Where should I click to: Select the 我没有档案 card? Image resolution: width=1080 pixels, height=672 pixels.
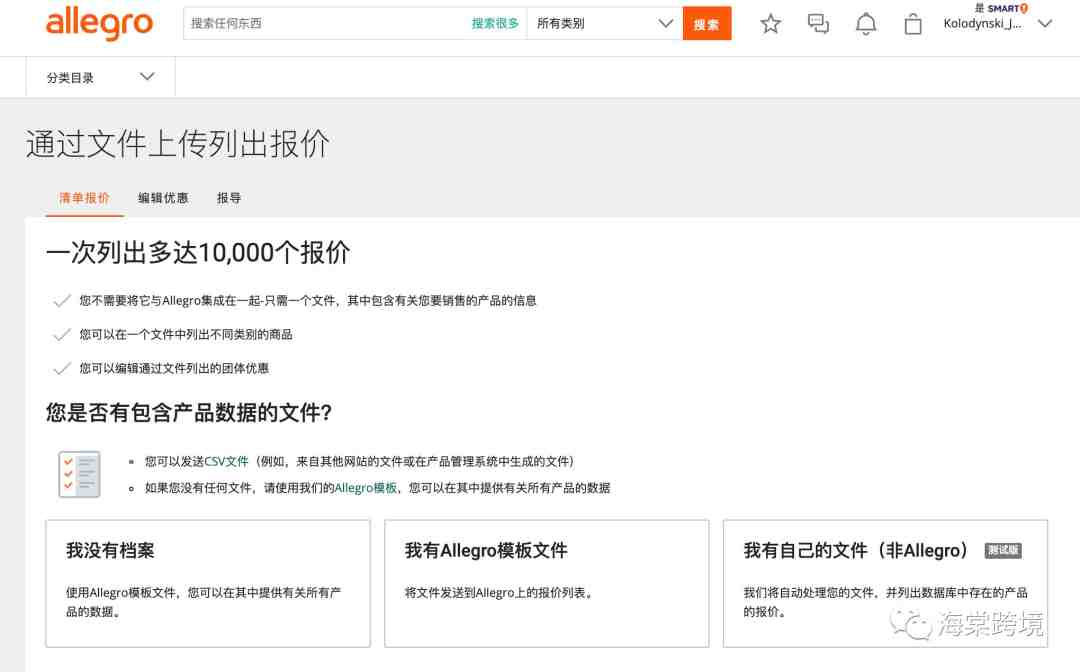point(208,583)
